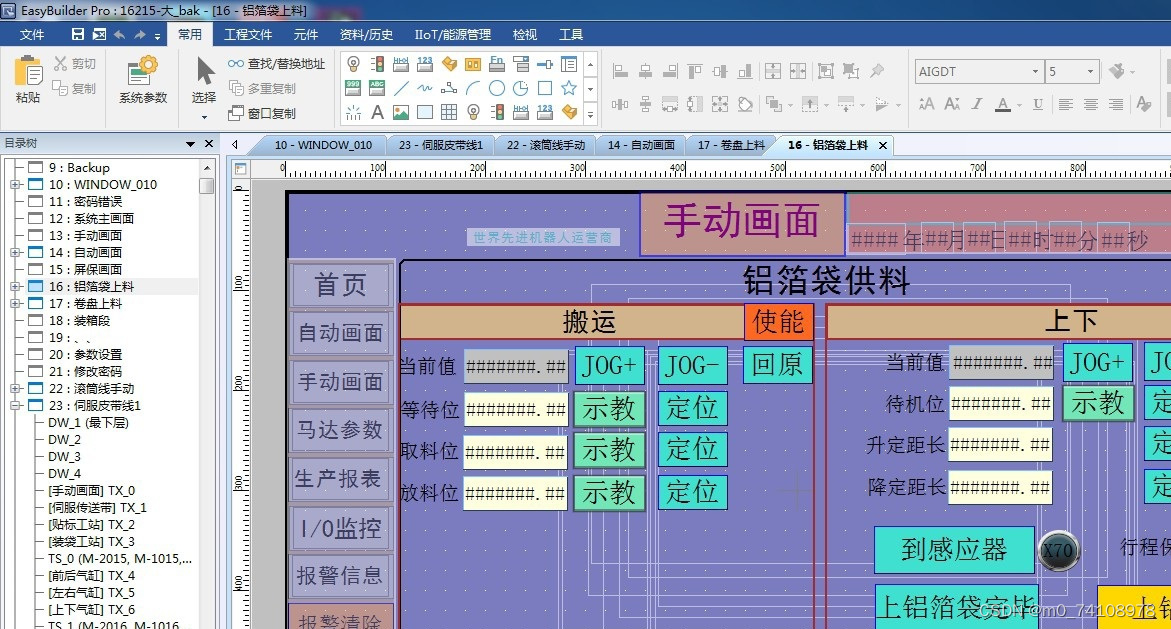The image size is (1171, 629).
Task: Select the Picture object icon
Action: coord(401,112)
